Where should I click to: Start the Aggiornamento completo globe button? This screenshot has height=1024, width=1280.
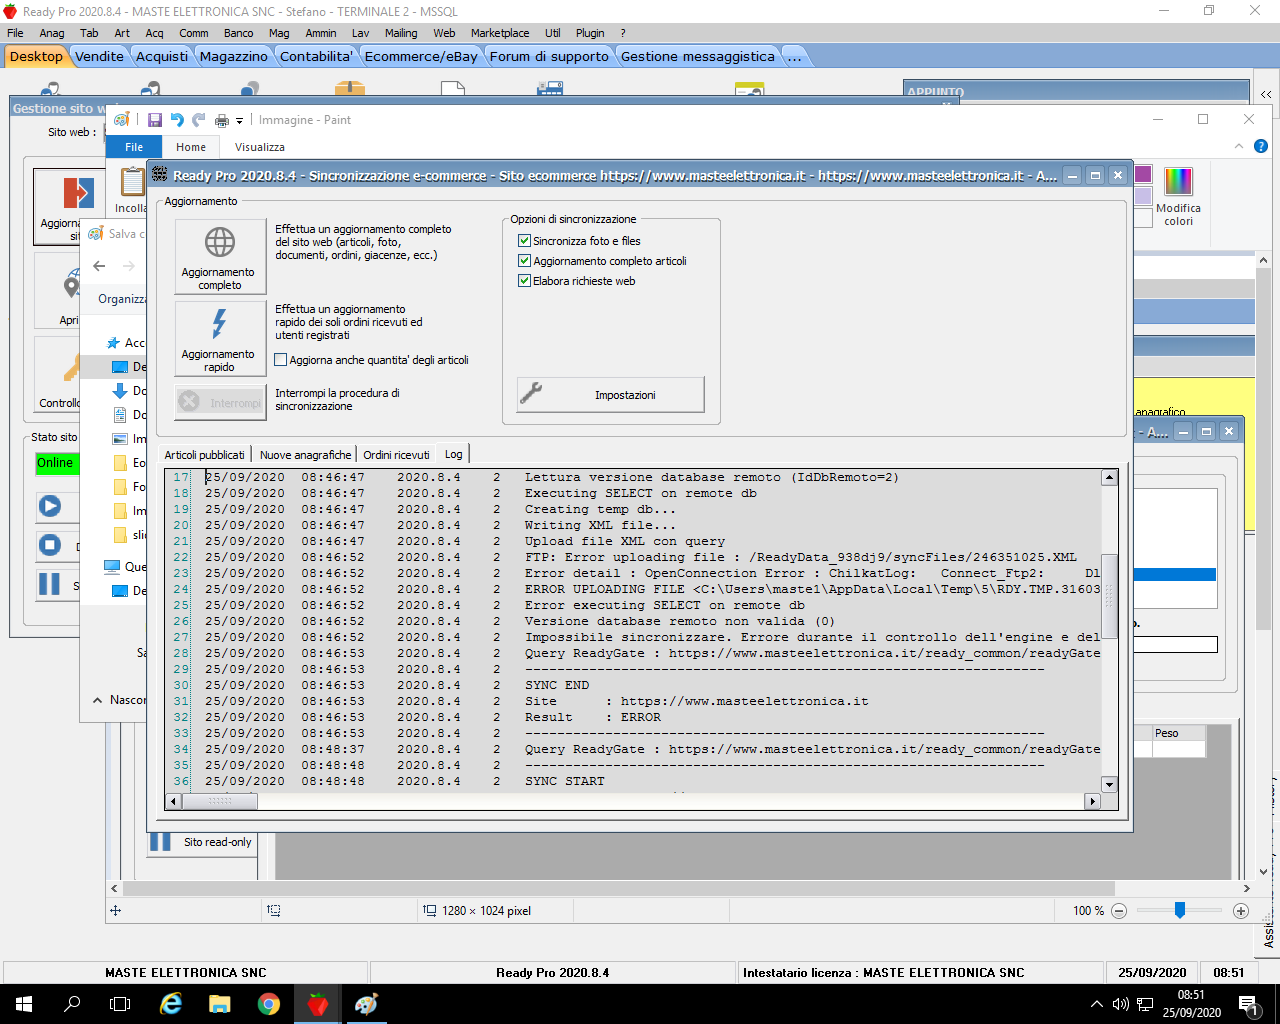[x=220, y=256]
